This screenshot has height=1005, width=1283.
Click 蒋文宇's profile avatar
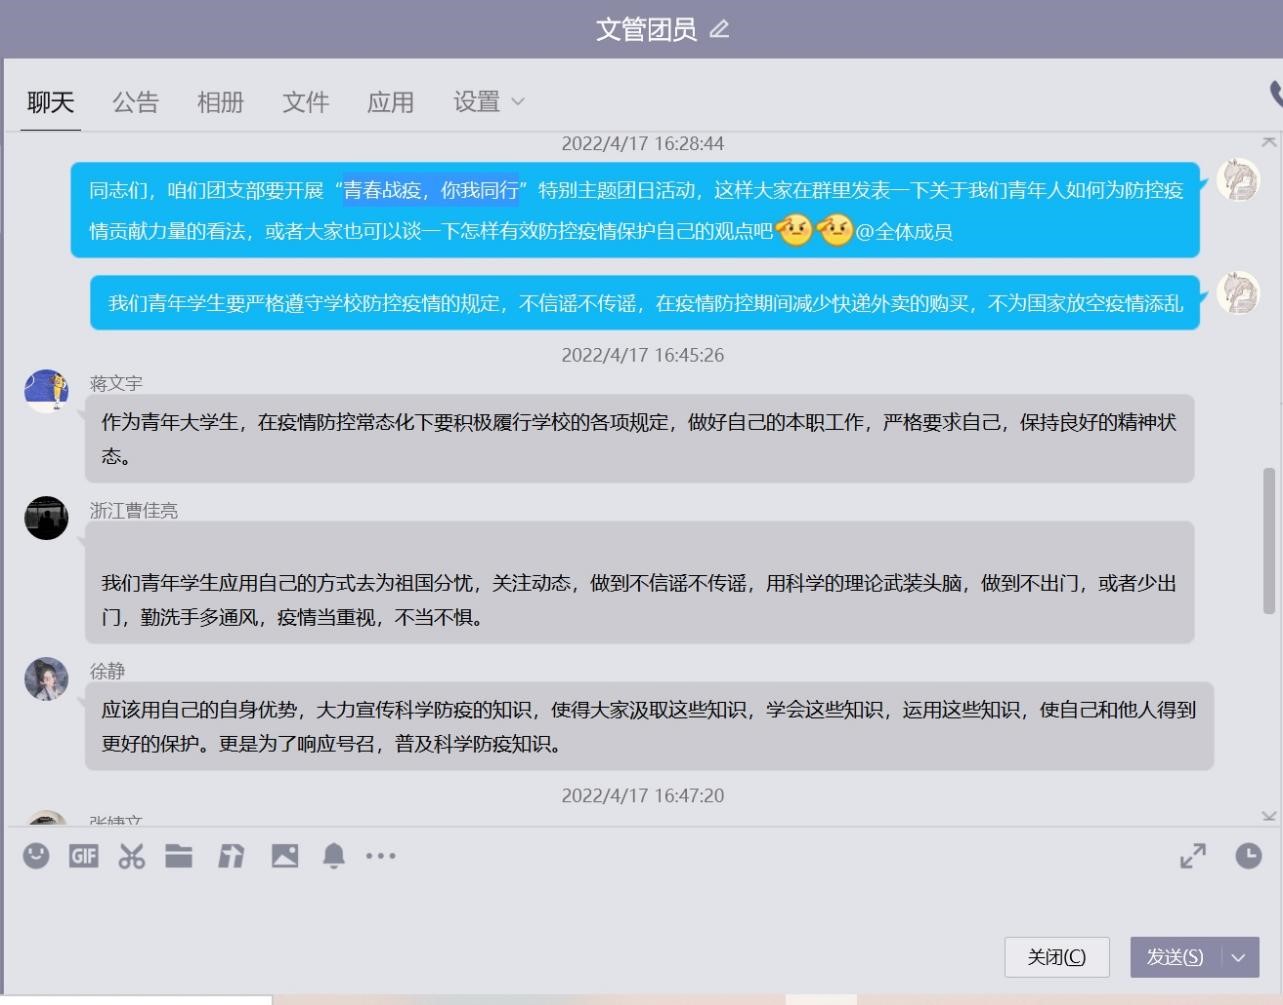click(46, 391)
